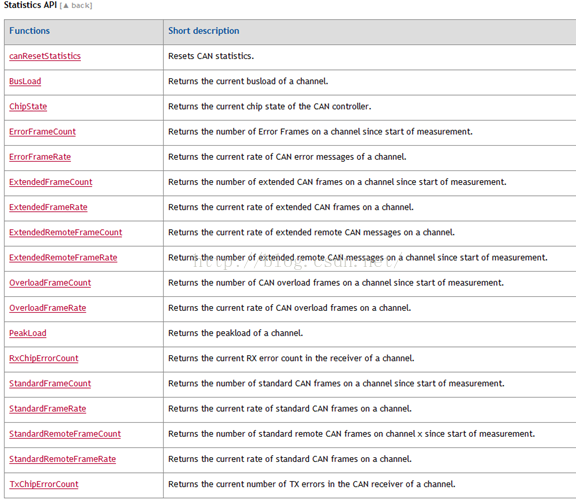The width and height of the screenshot is (576, 501).
Task: Open the ExtendedFrameCount function link
Action: [x=51, y=182]
